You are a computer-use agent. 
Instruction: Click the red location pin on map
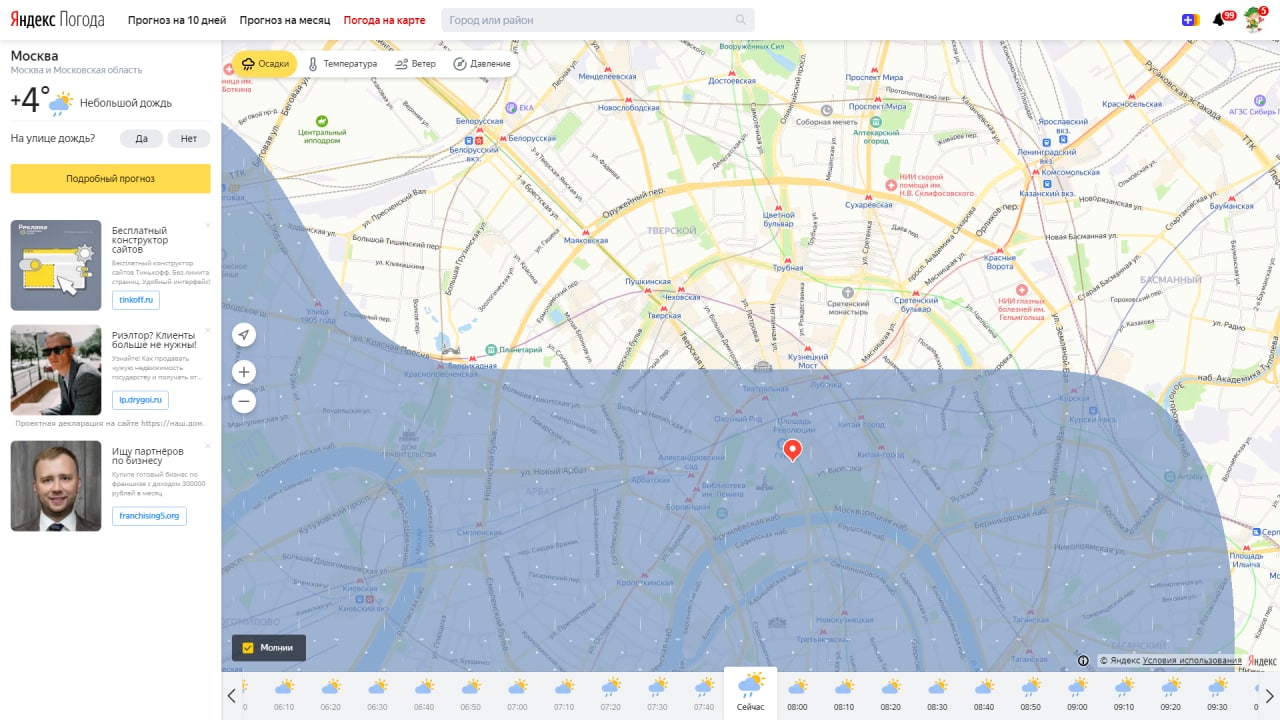coord(792,450)
